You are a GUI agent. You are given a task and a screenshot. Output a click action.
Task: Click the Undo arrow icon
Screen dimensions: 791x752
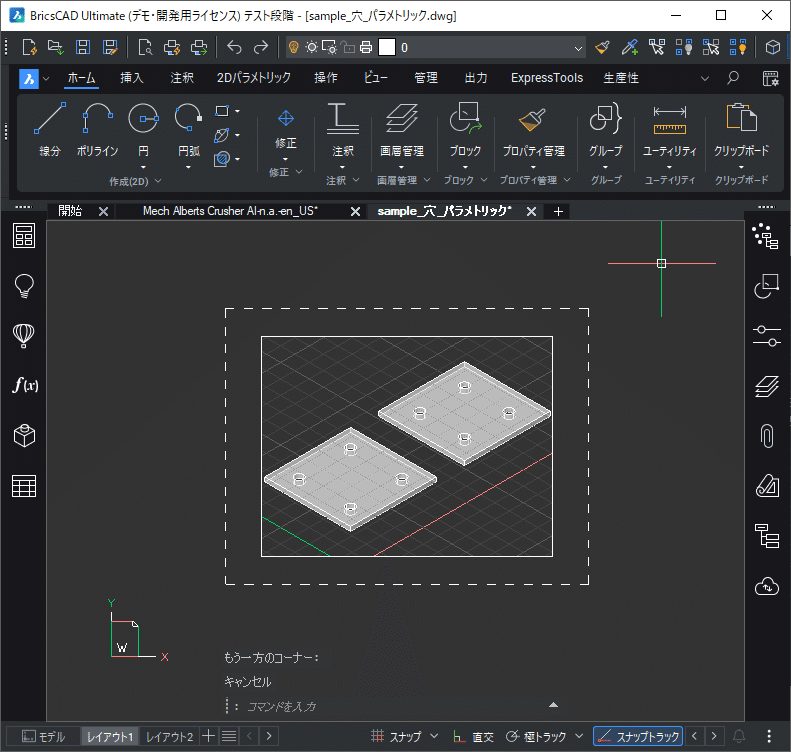coord(234,47)
